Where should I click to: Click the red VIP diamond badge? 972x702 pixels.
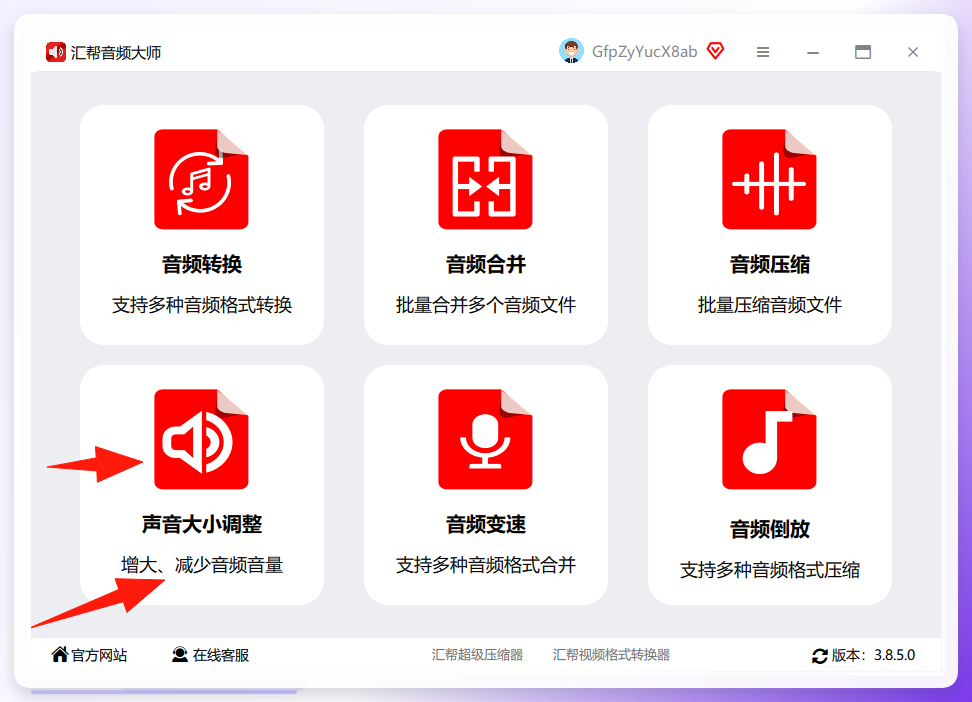pyautogui.click(x=715, y=51)
